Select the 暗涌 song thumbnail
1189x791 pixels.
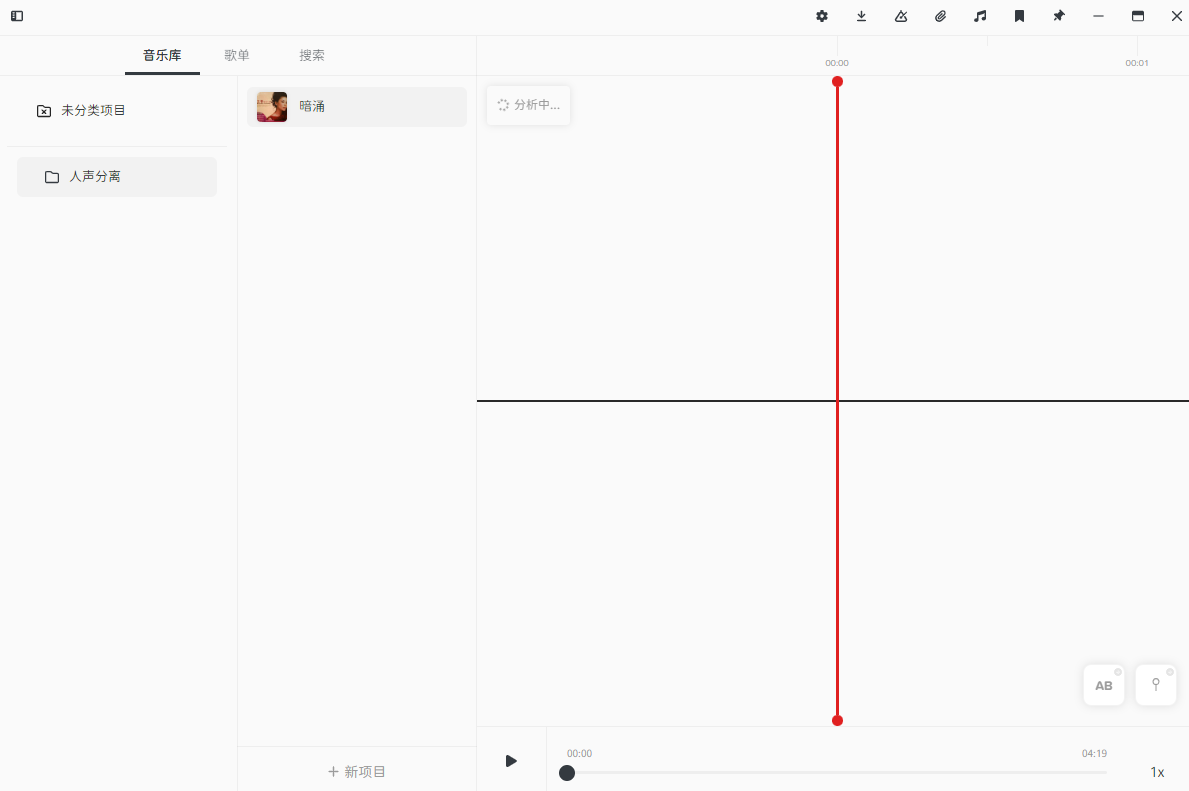[272, 107]
